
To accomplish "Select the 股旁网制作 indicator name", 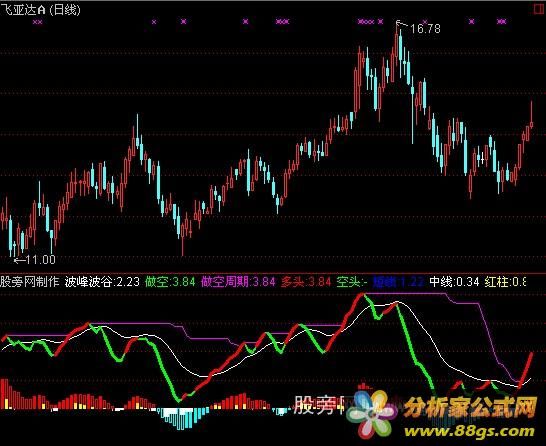I will pos(30,282).
